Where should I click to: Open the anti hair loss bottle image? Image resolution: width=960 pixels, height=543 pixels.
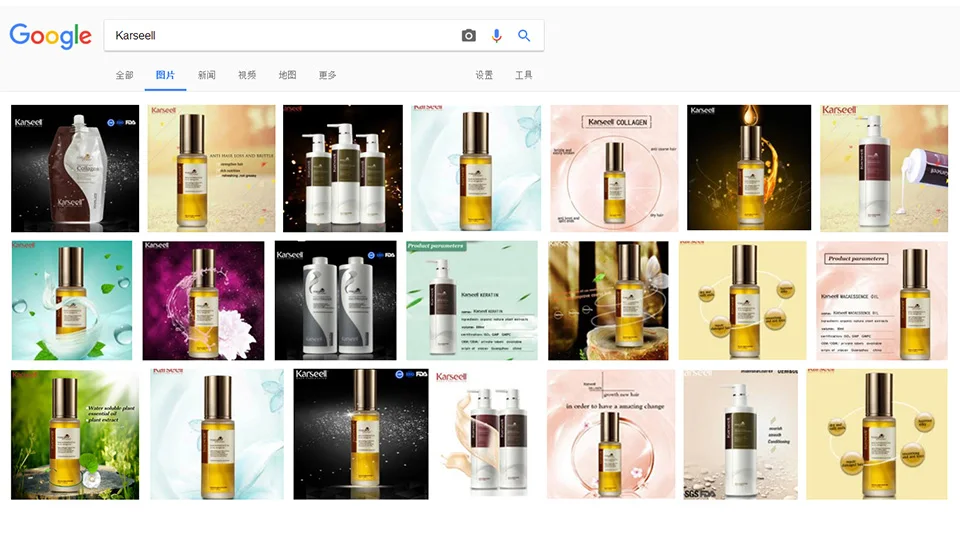click(x=211, y=168)
